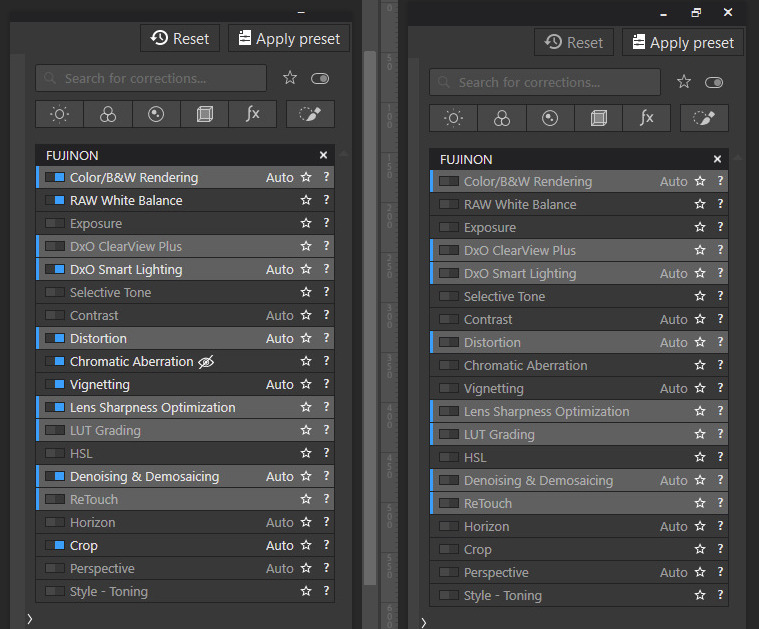The height and width of the screenshot is (629, 759).
Task: Select the Light corrections icon in left panel
Action: [x=59, y=115]
